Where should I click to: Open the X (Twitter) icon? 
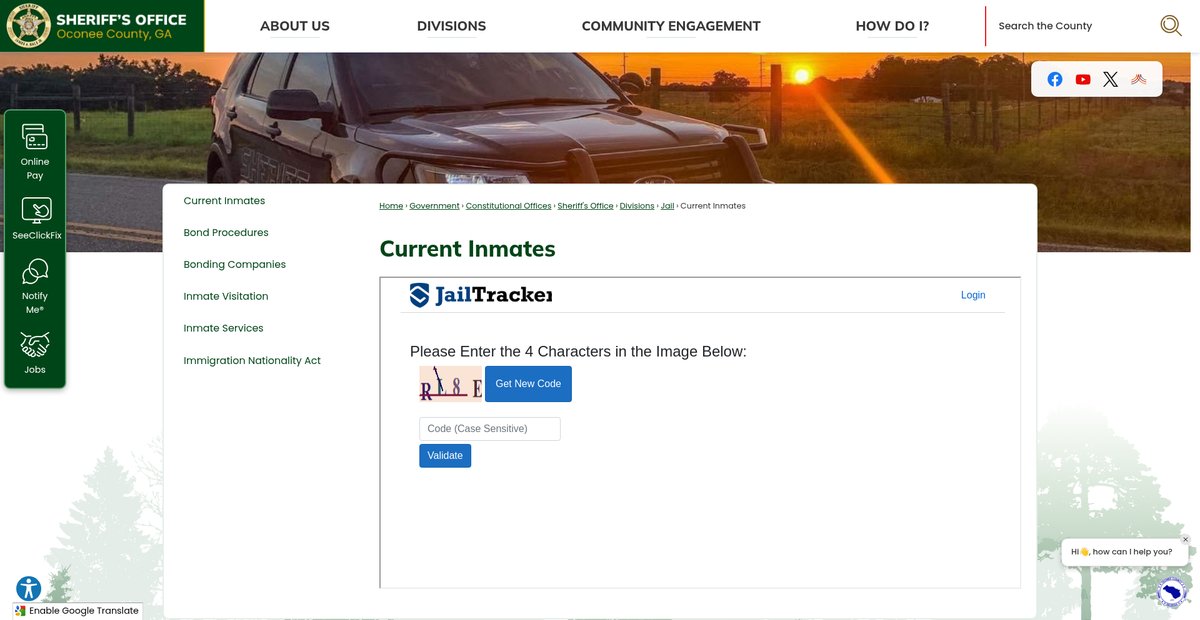(x=1110, y=79)
